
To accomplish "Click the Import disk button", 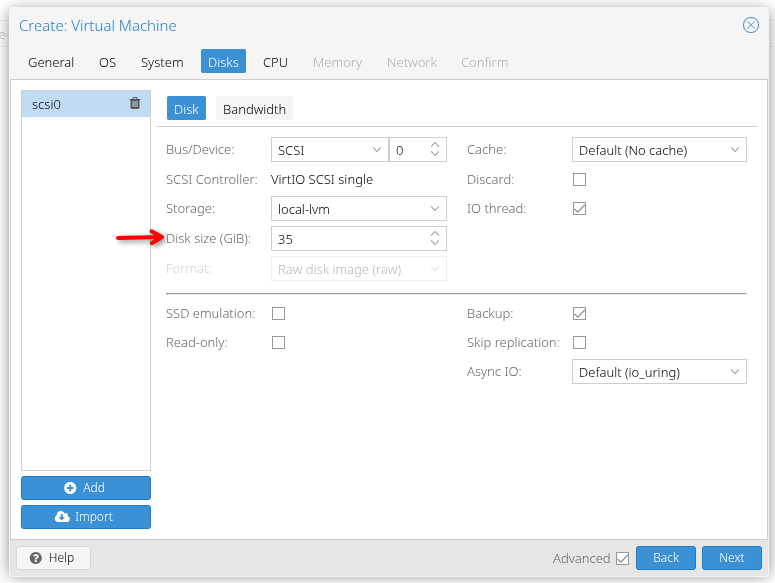I will click(x=86, y=517).
